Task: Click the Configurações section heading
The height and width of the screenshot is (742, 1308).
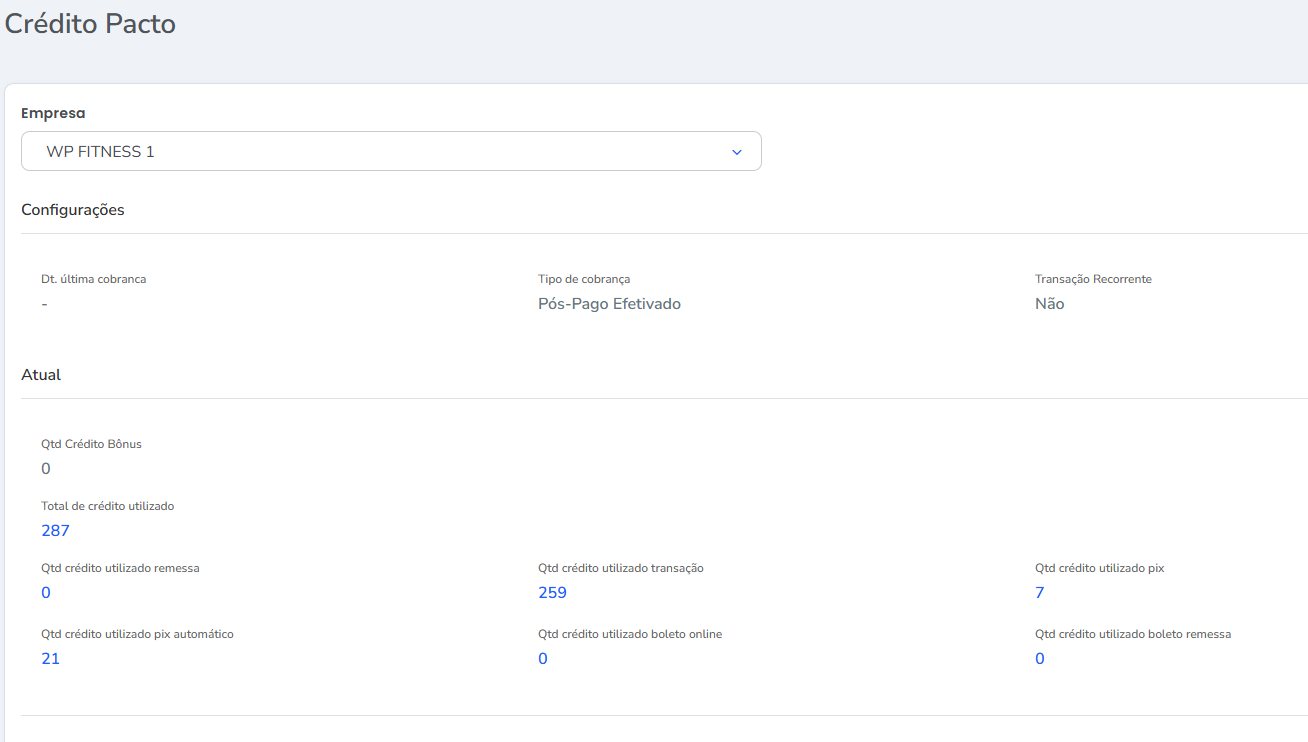Action: click(73, 210)
